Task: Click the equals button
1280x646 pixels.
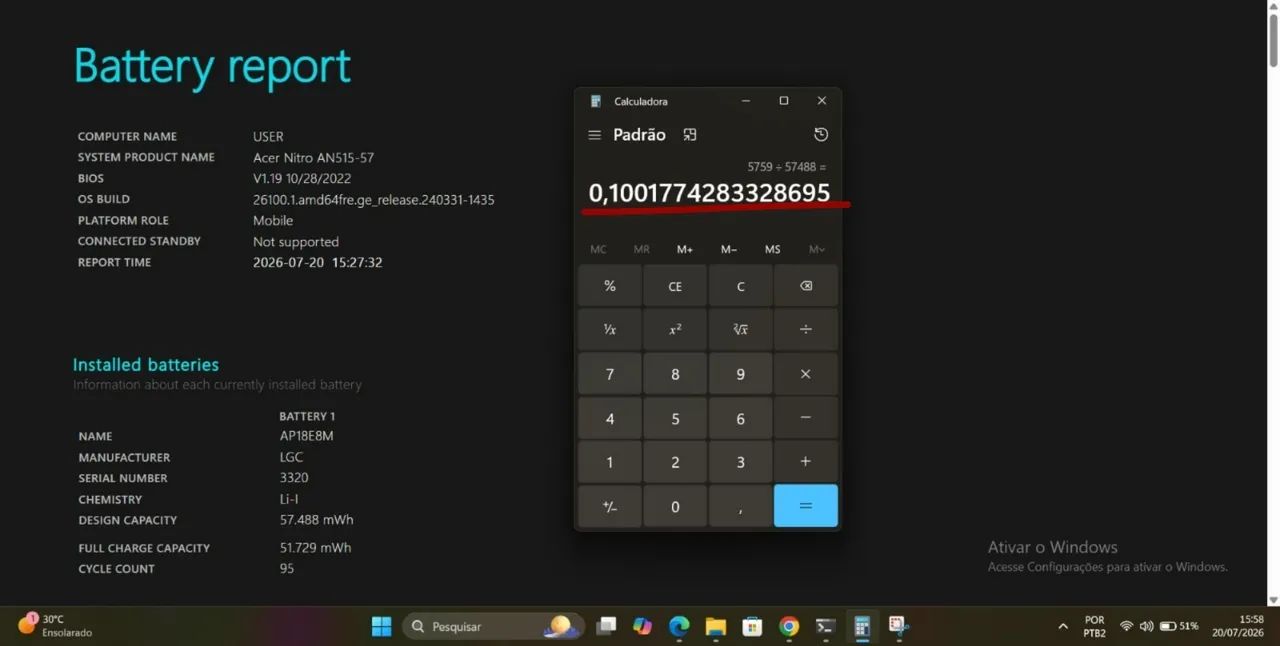Action: coord(806,506)
